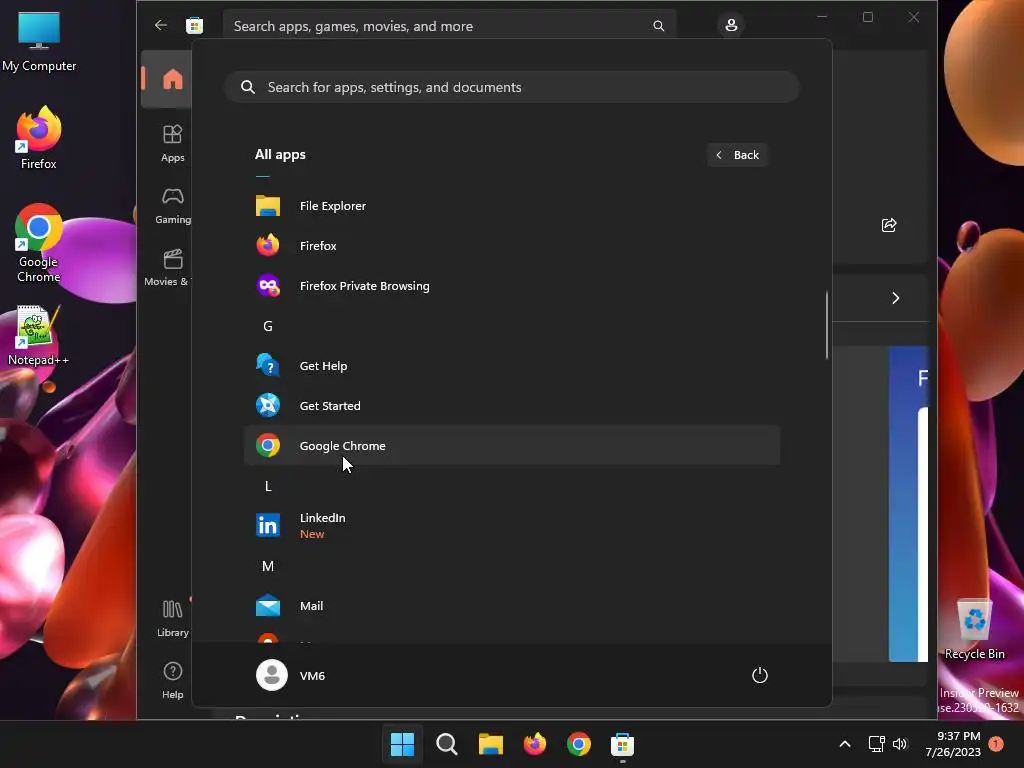Go back in Microsoft Store window
The height and width of the screenshot is (768, 1024).
(x=161, y=25)
